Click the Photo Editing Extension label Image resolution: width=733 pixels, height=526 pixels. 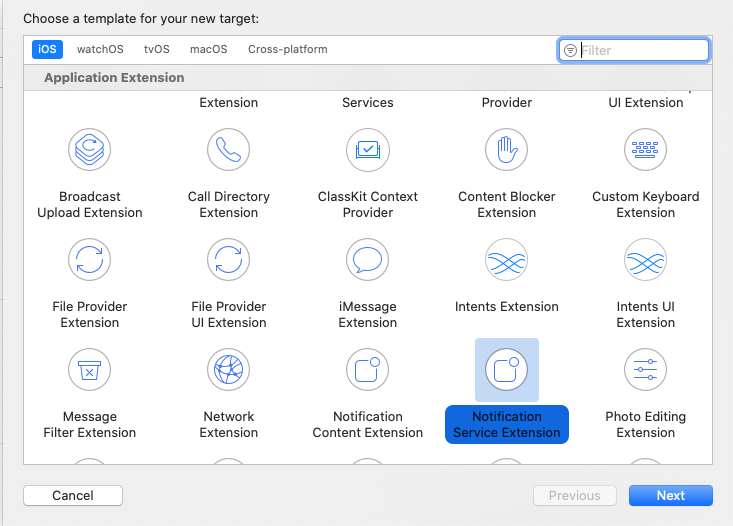(x=646, y=424)
